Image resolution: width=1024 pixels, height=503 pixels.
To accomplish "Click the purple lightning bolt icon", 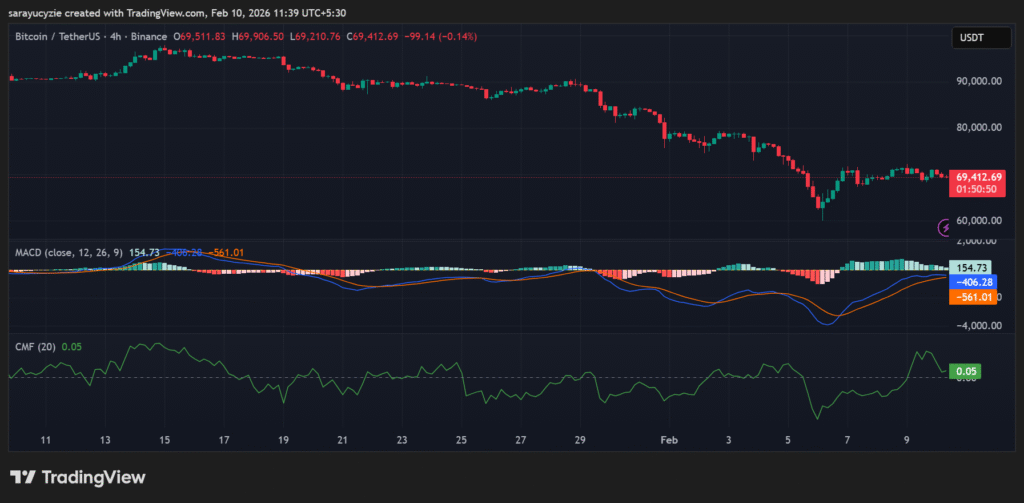I will pos(945,227).
